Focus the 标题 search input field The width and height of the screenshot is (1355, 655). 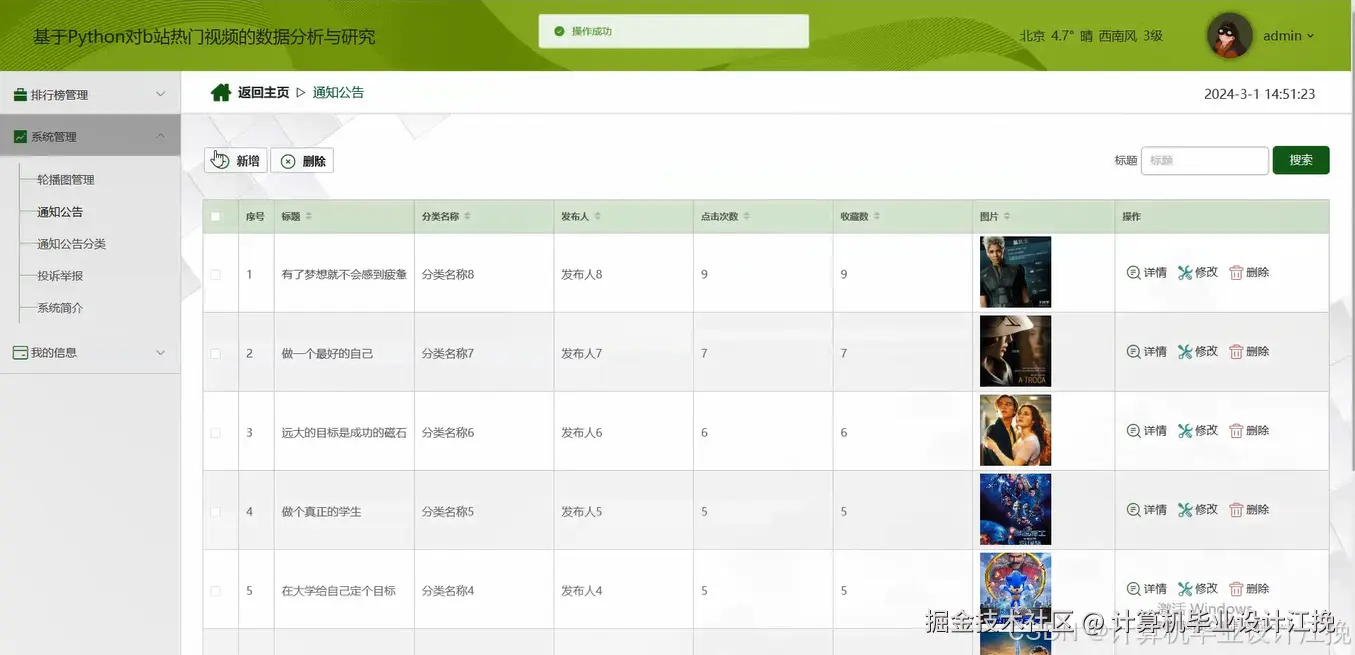[1205, 160]
